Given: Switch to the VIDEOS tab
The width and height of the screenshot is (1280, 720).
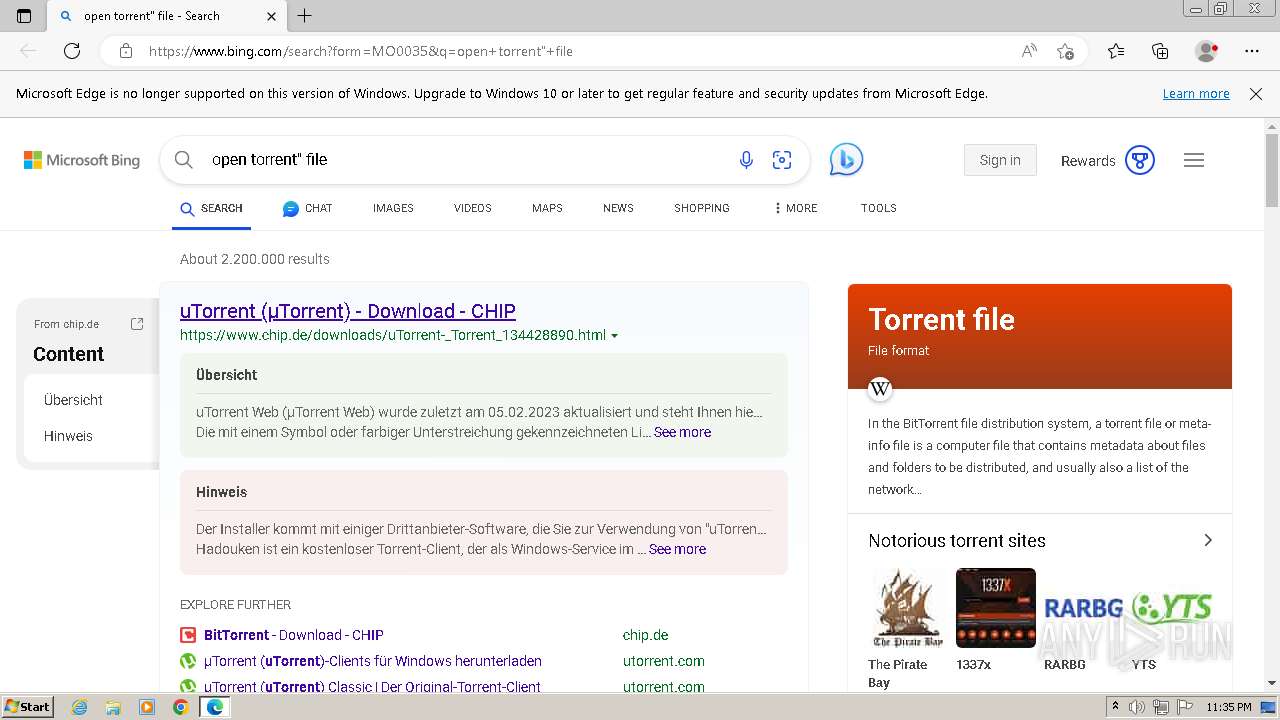Looking at the screenshot, I should point(473,209).
